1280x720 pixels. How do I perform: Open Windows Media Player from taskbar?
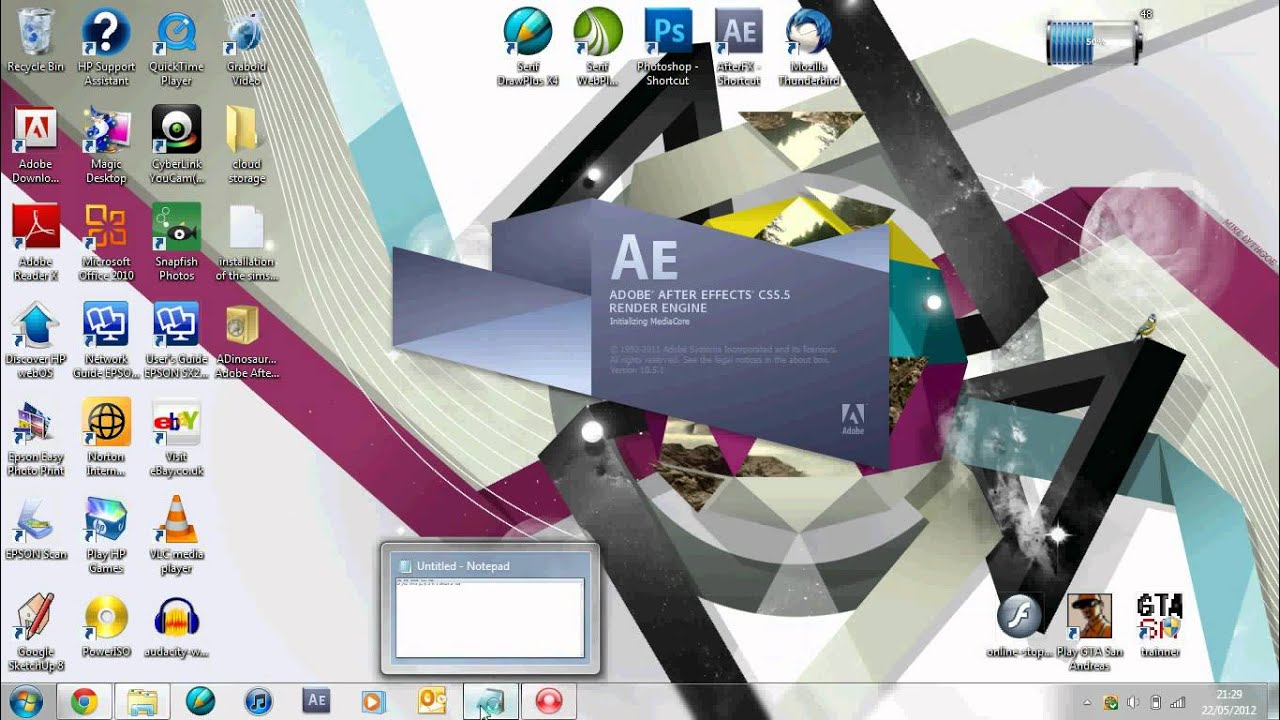click(x=374, y=702)
